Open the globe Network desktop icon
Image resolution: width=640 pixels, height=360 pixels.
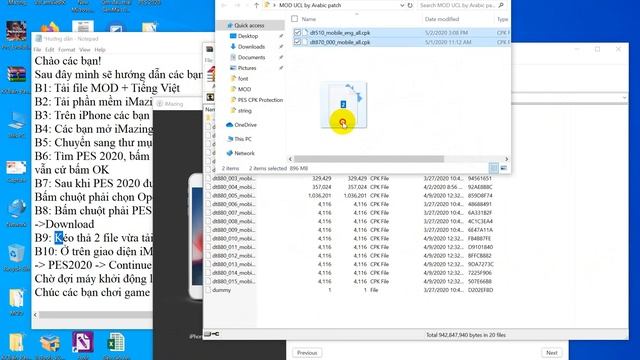pos(16,213)
